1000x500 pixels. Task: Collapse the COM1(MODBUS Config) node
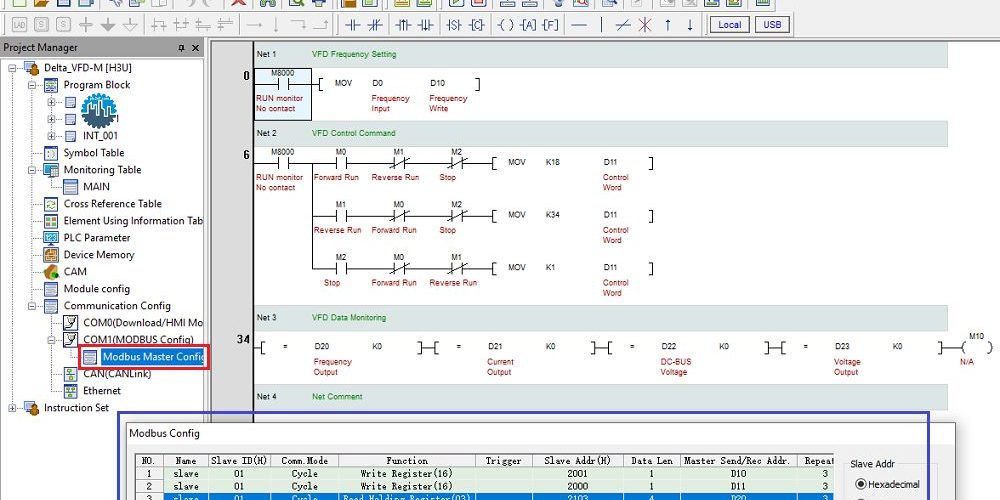52,340
